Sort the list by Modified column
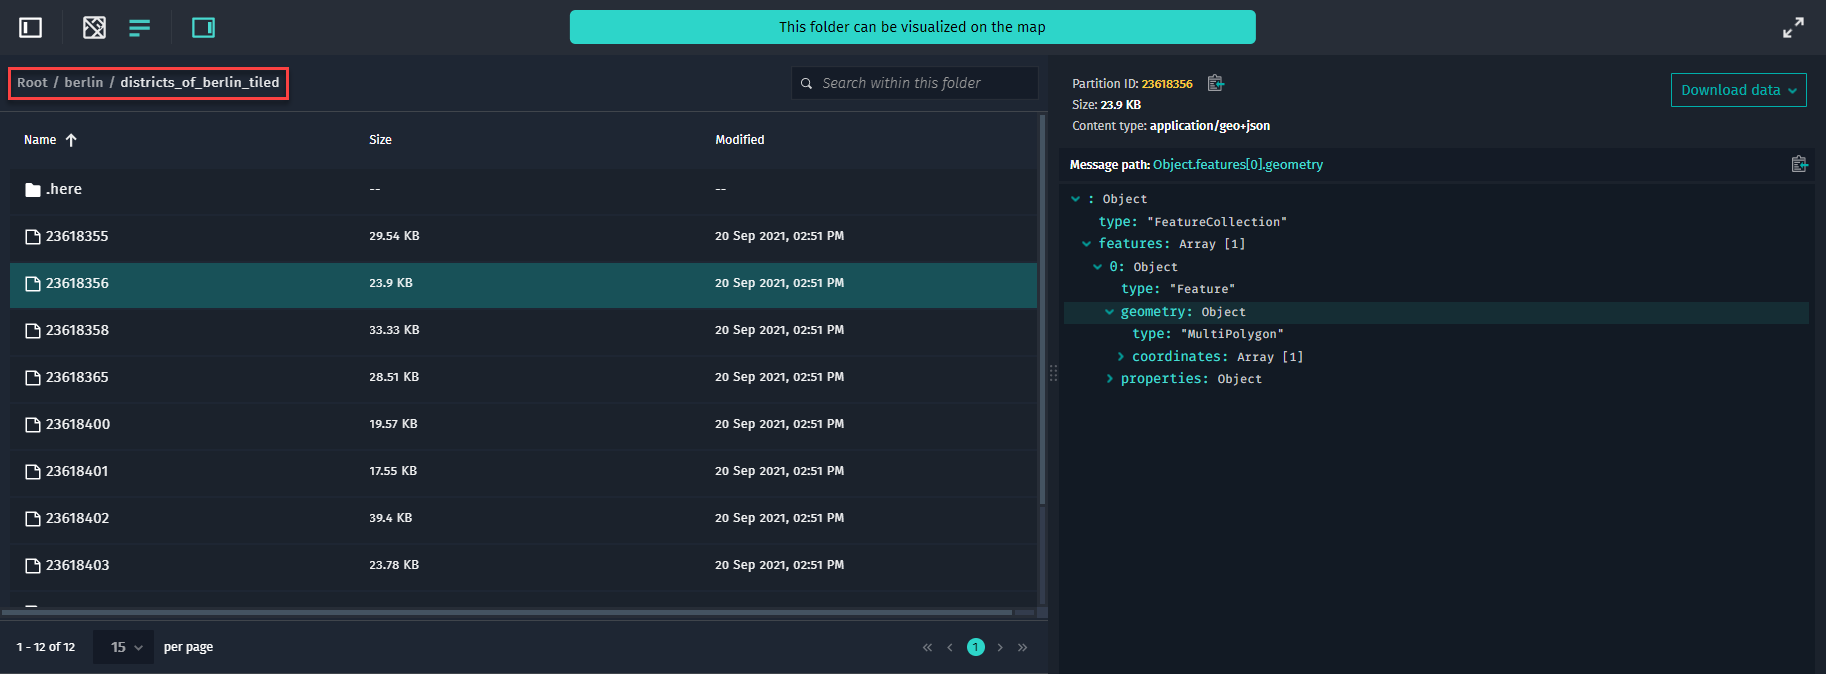 [x=739, y=140]
